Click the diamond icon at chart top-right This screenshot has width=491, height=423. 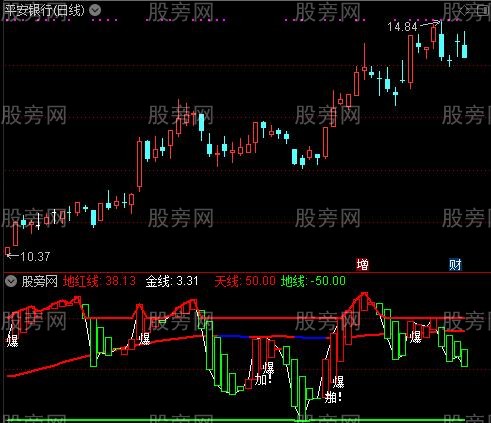tap(464, 10)
